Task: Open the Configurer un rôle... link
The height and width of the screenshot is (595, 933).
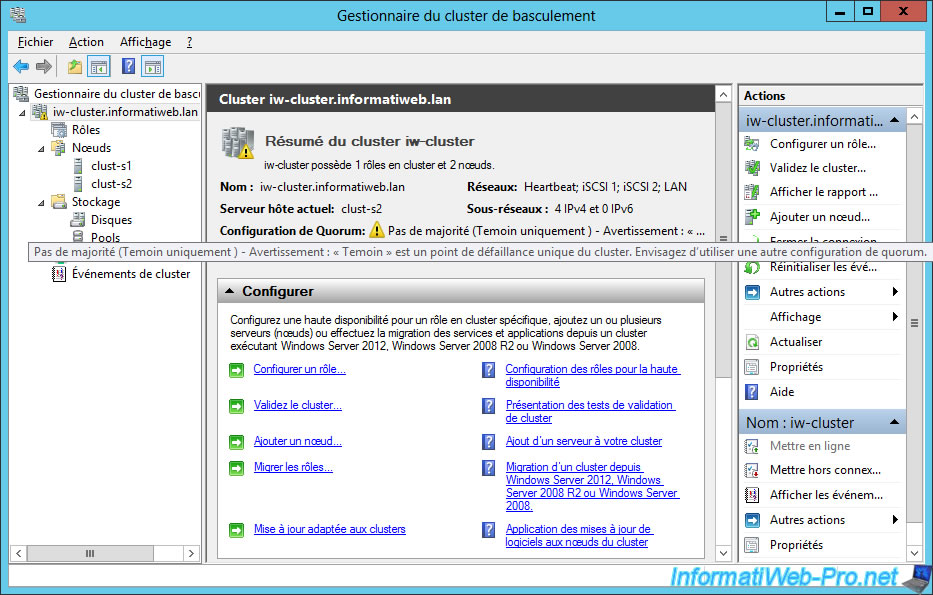Action: pyautogui.click(x=299, y=369)
